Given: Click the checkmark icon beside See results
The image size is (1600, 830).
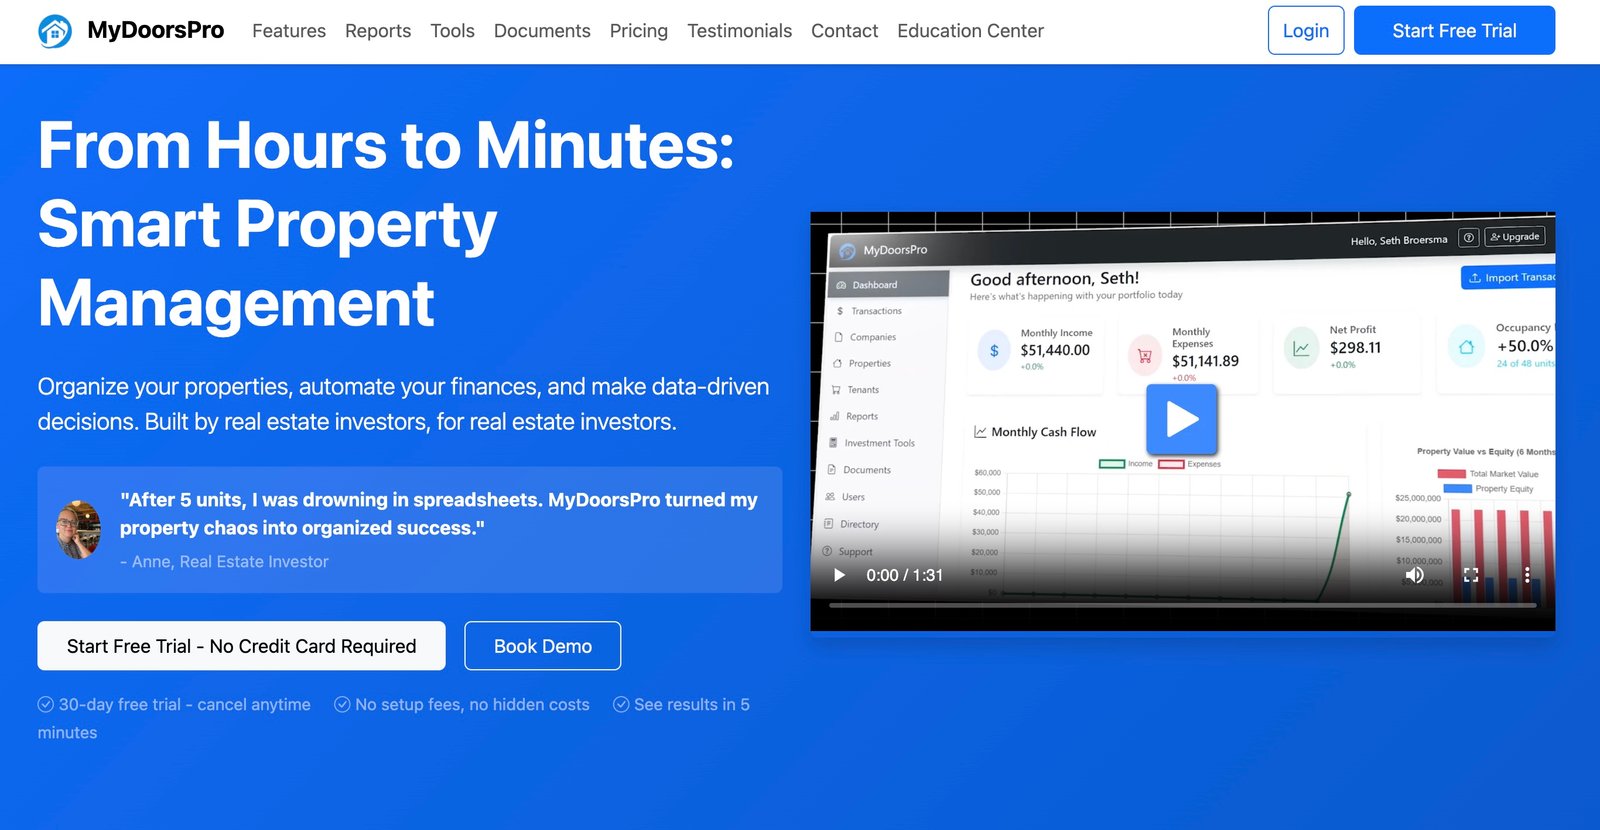Looking at the screenshot, I should click(x=621, y=705).
